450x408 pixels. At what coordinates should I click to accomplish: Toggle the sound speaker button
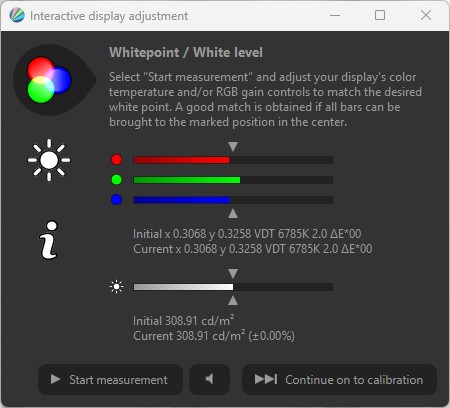point(209,379)
